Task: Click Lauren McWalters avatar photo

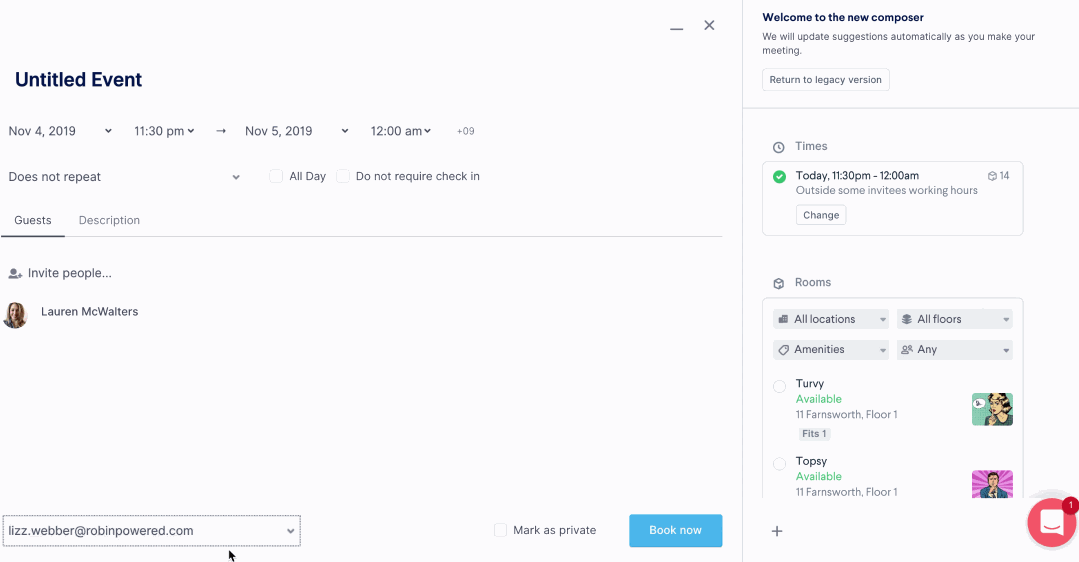Action: pos(15,315)
